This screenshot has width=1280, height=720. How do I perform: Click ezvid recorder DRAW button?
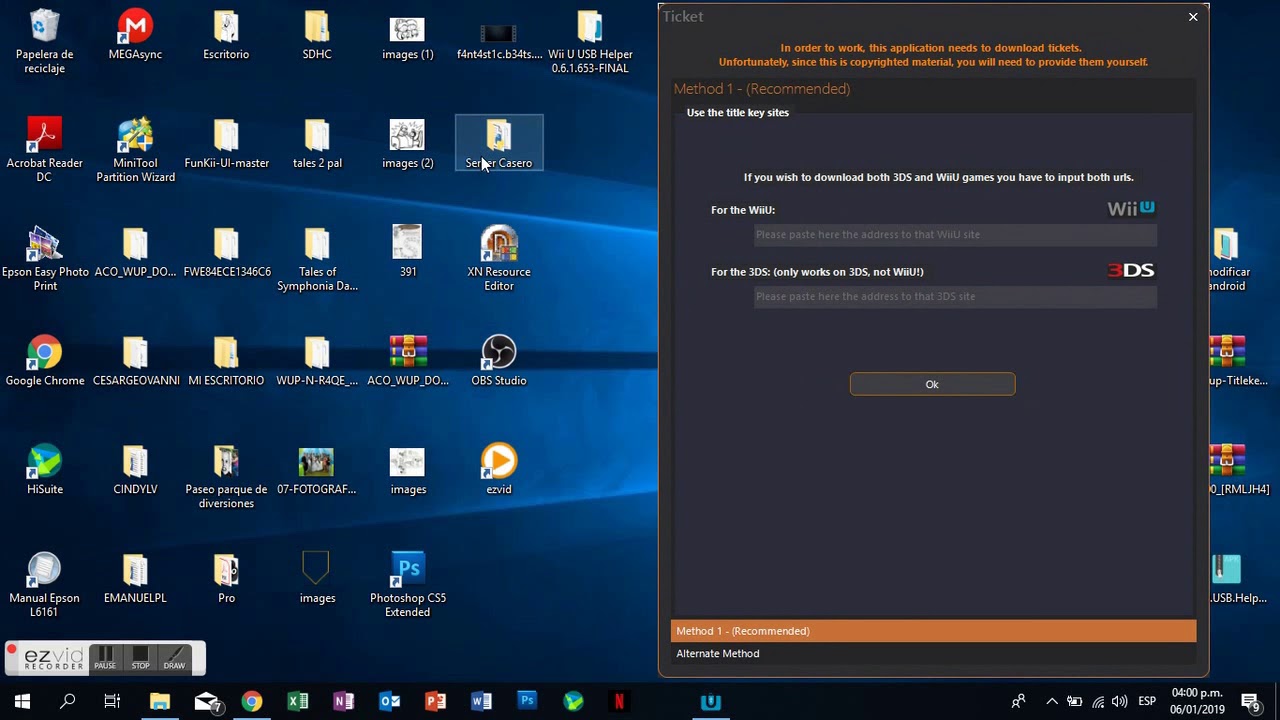coord(174,658)
